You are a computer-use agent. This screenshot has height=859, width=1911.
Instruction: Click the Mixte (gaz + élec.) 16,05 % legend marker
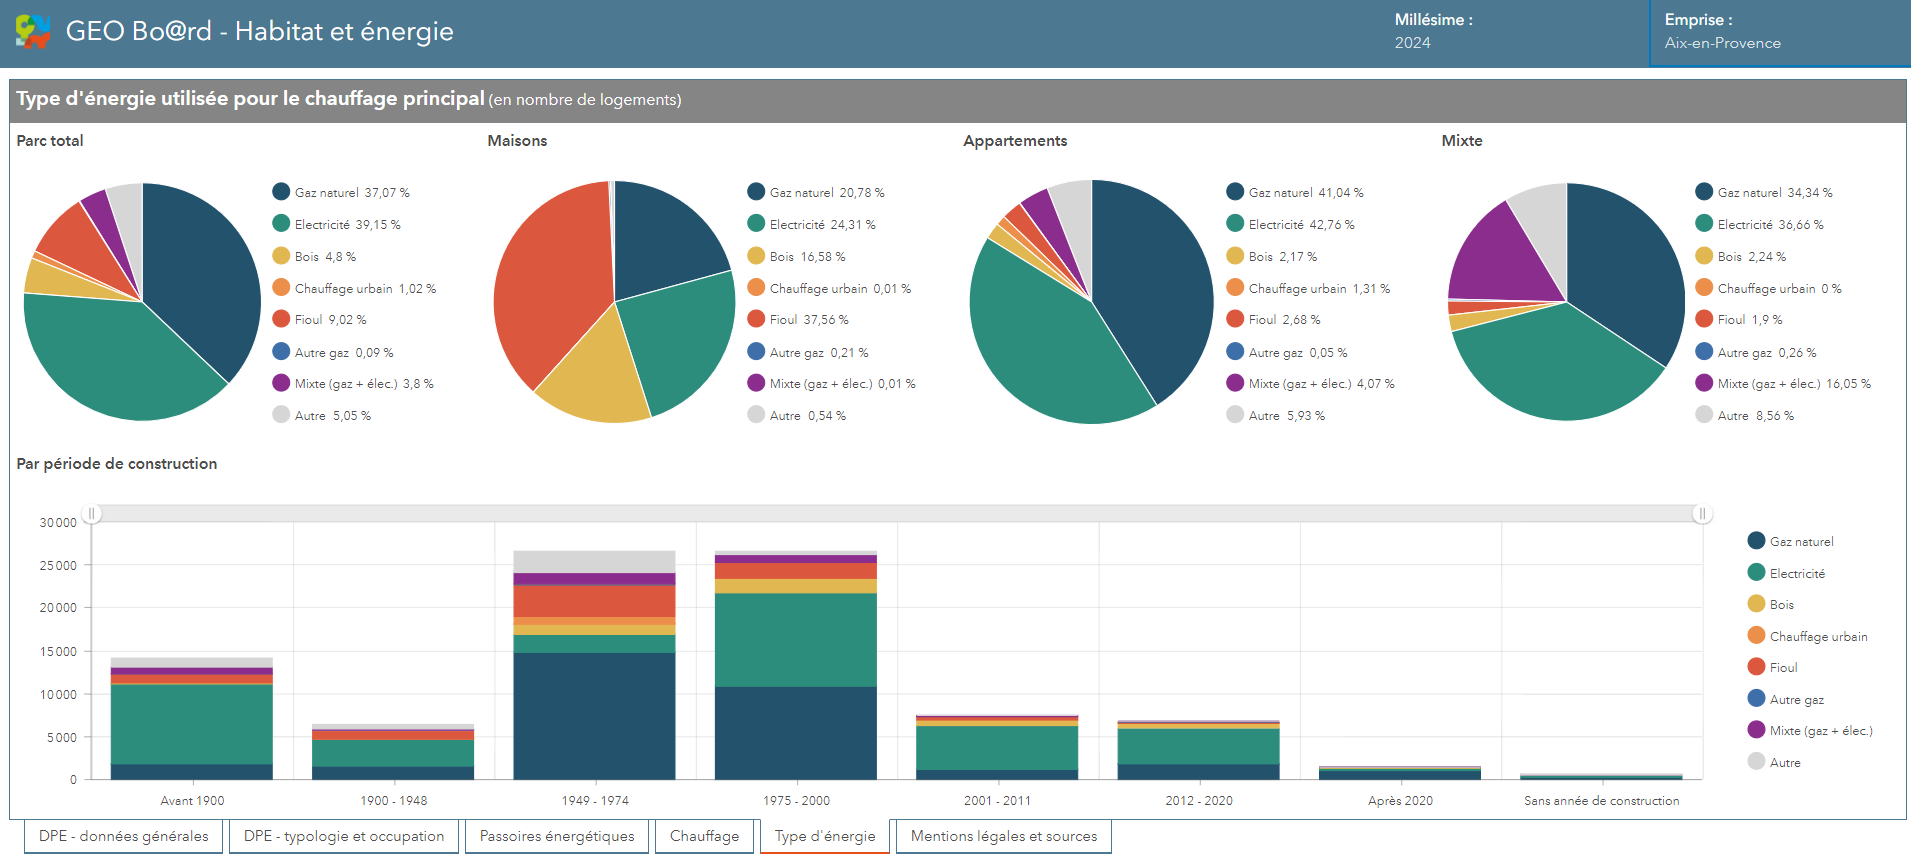point(1704,383)
